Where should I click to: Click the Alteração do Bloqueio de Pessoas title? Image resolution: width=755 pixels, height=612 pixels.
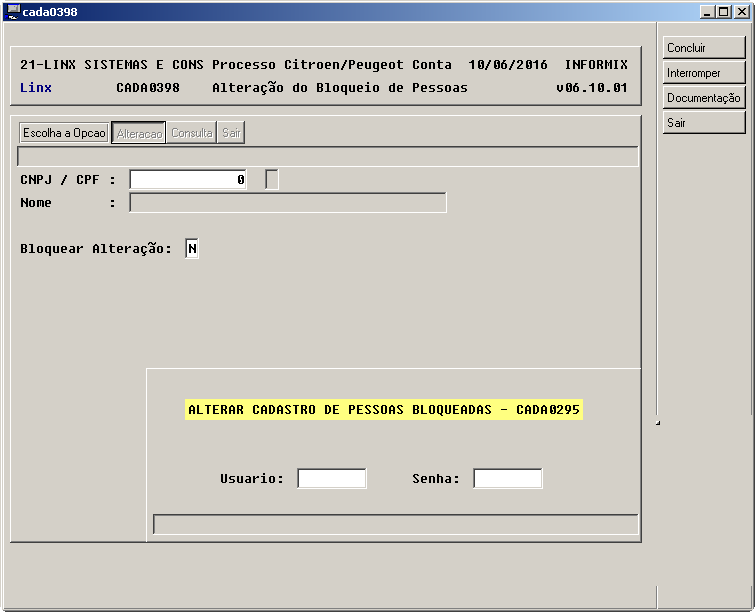coord(340,88)
